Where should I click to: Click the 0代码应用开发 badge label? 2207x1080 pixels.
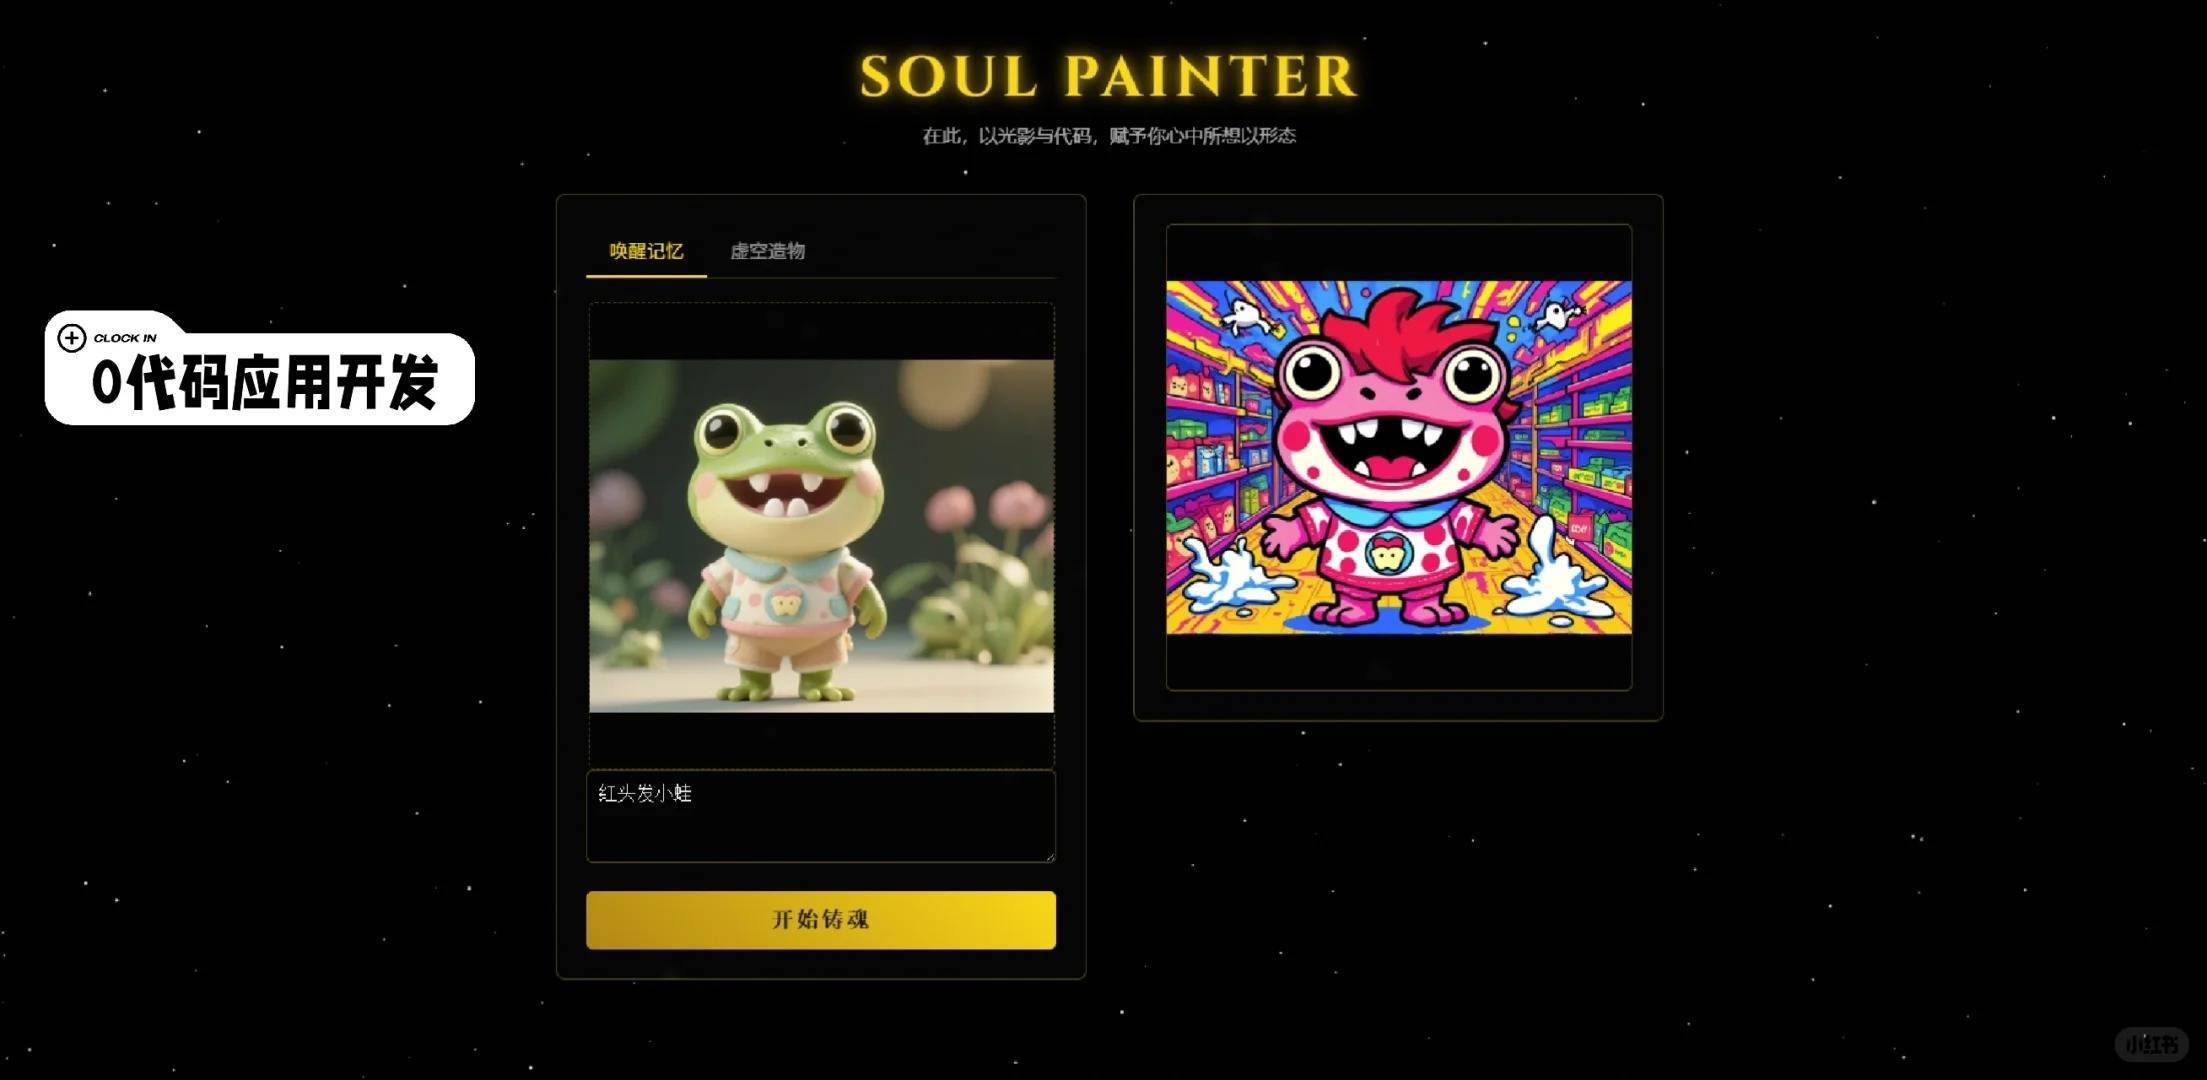(265, 383)
